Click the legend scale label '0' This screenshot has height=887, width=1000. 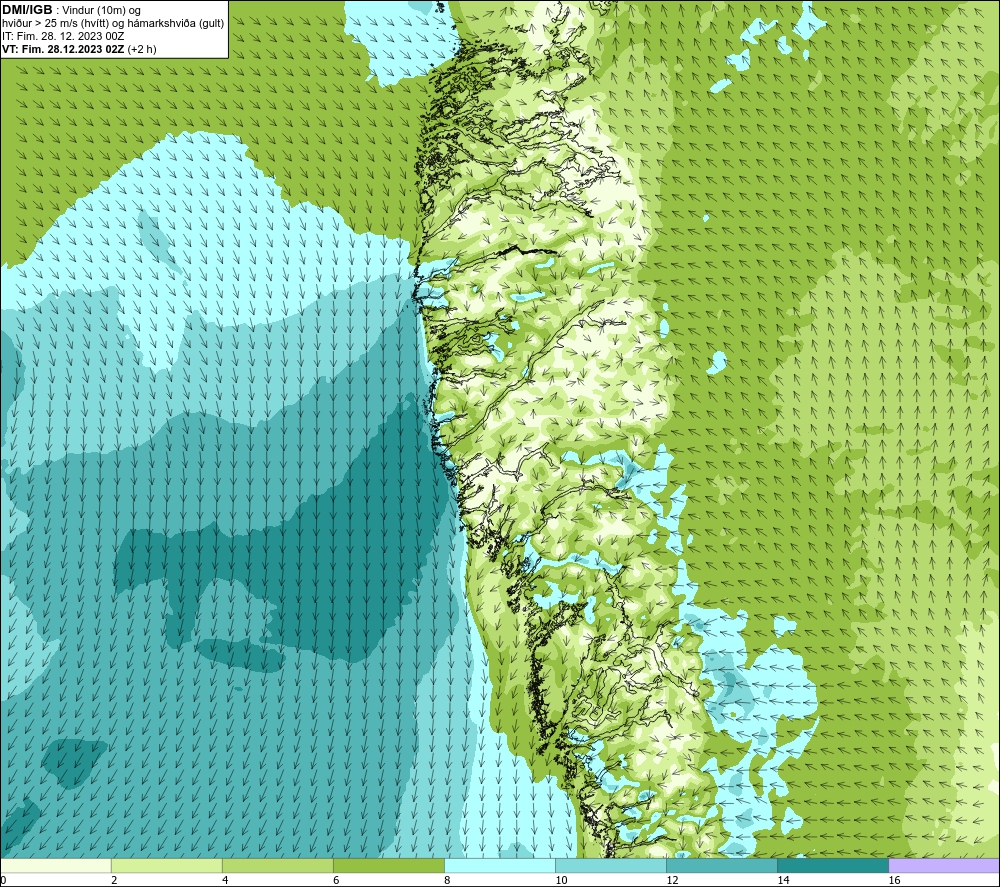pos(4,880)
